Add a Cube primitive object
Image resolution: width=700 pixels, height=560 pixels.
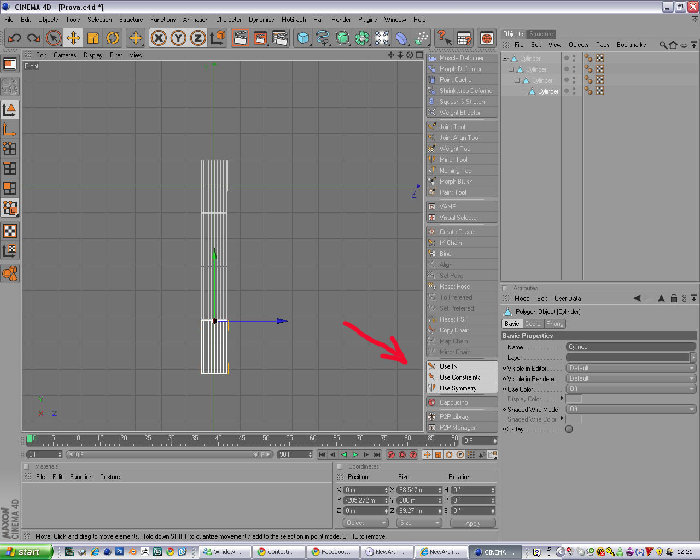click(x=303, y=38)
